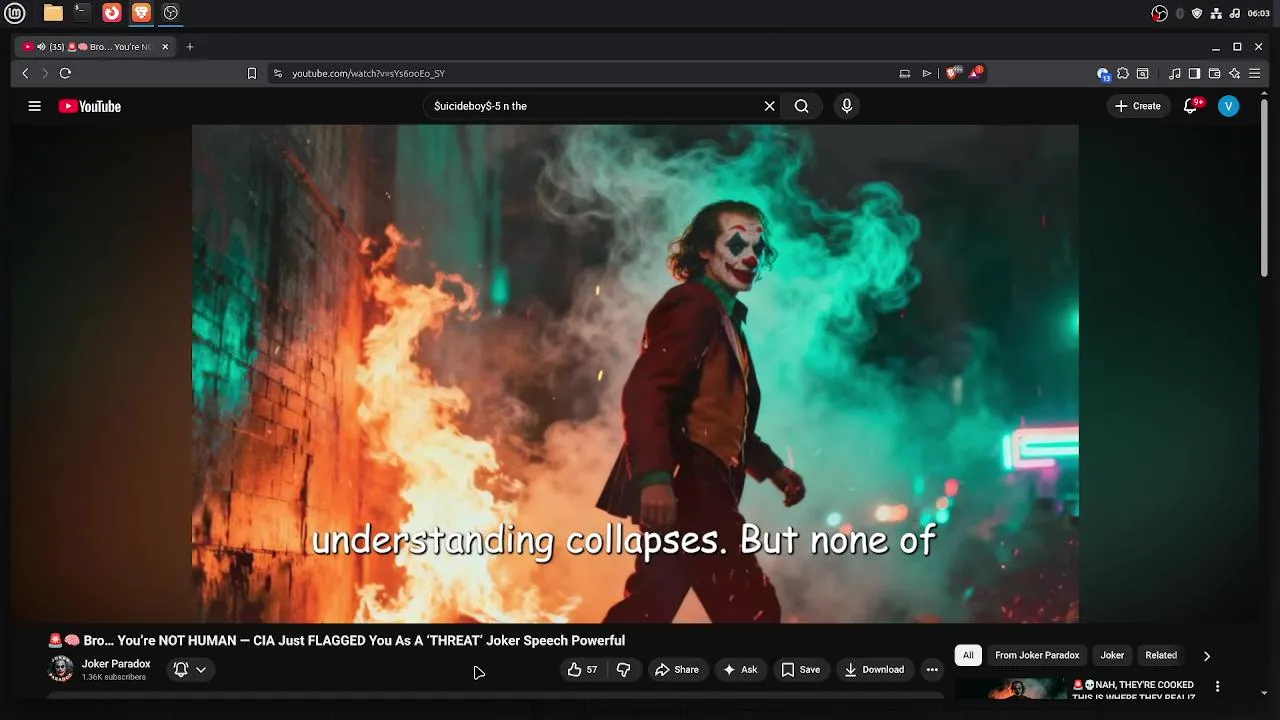The image size is (1280, 720).
Task: Open the Joker Paradox channel name link
Action: coord(116,664)
